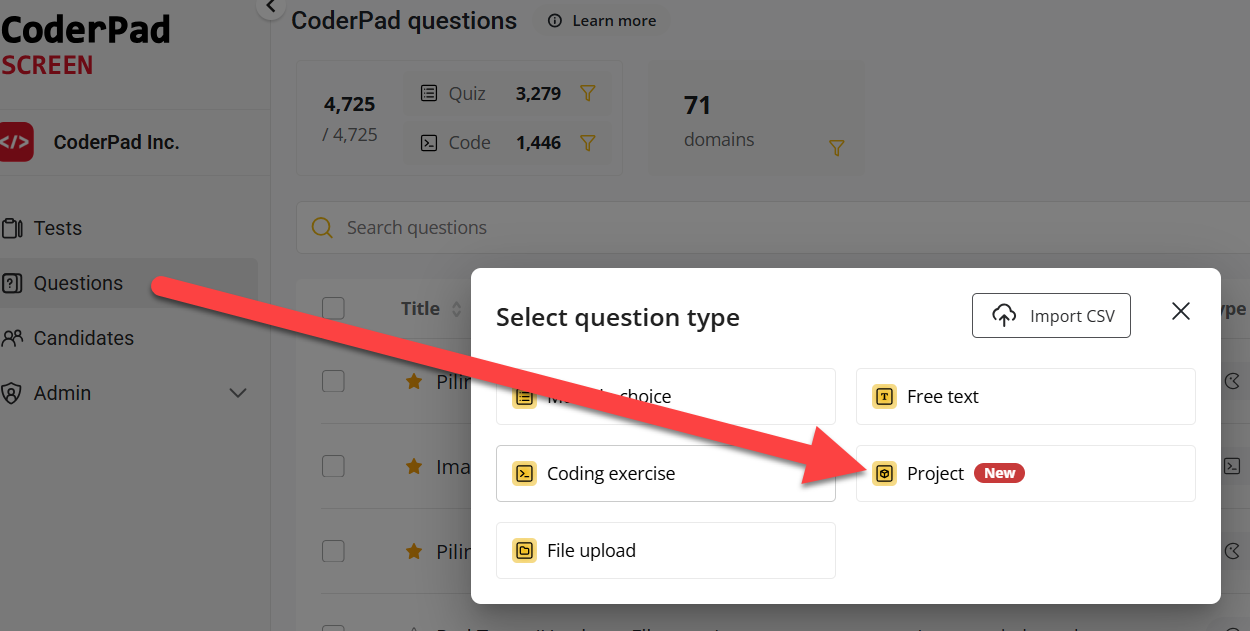This screenshot has width=1250, height=631.
Task: Click the Quiz filter funnel icon
Action: [588, 93]
